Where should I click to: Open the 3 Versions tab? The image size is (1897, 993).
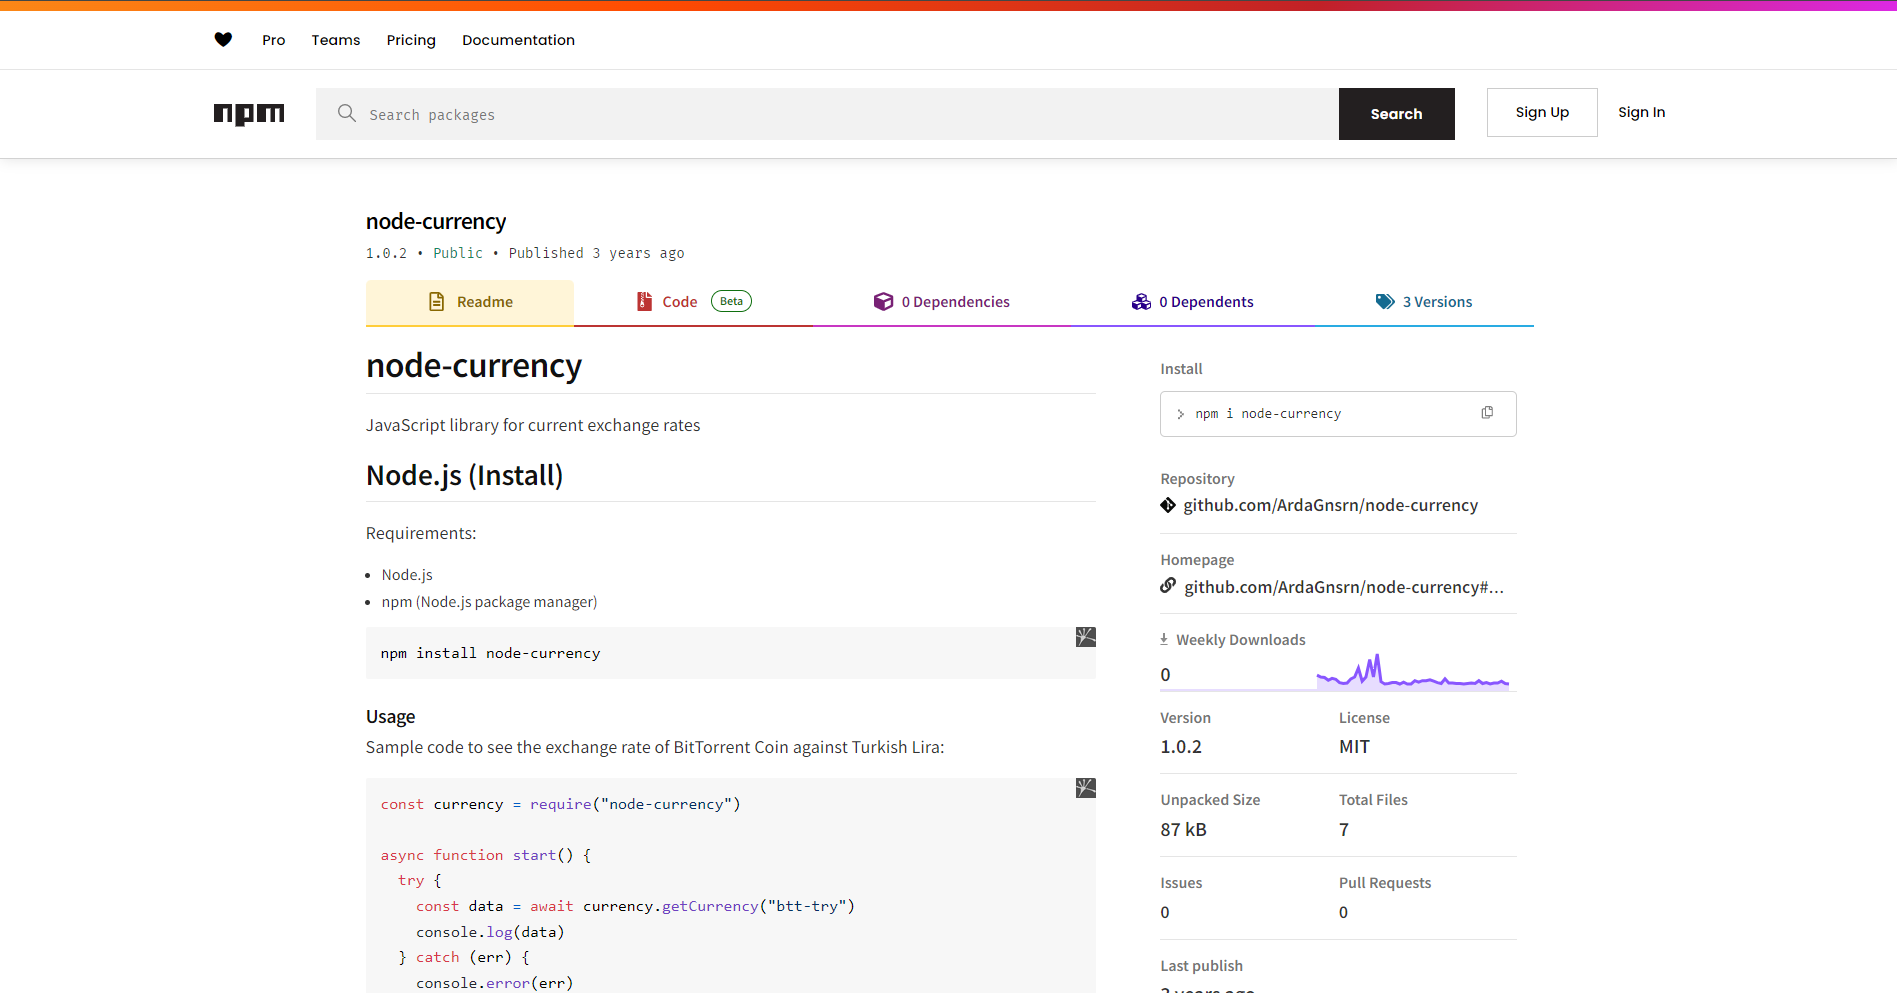tap(1424, 303)
